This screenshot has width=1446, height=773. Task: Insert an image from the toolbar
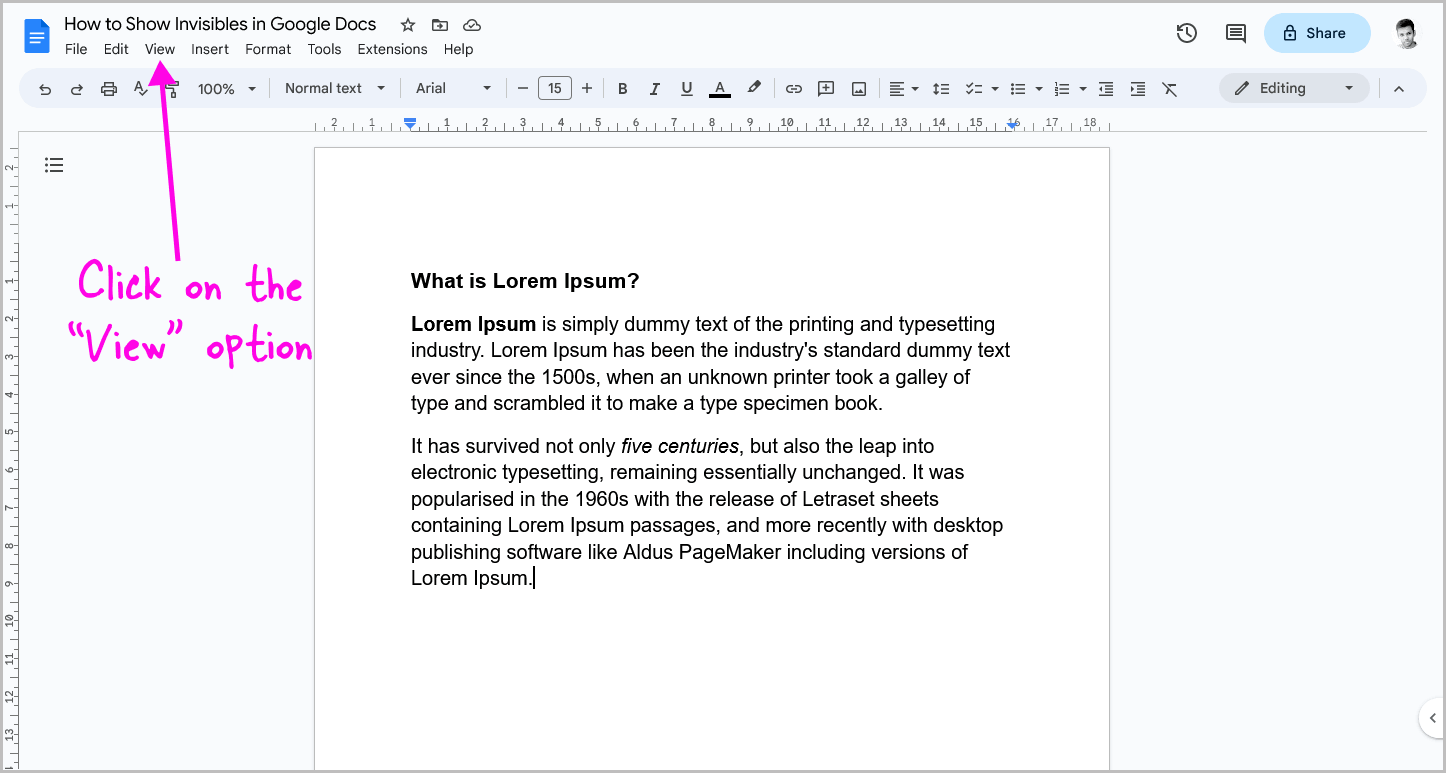(x=858, y=88)
